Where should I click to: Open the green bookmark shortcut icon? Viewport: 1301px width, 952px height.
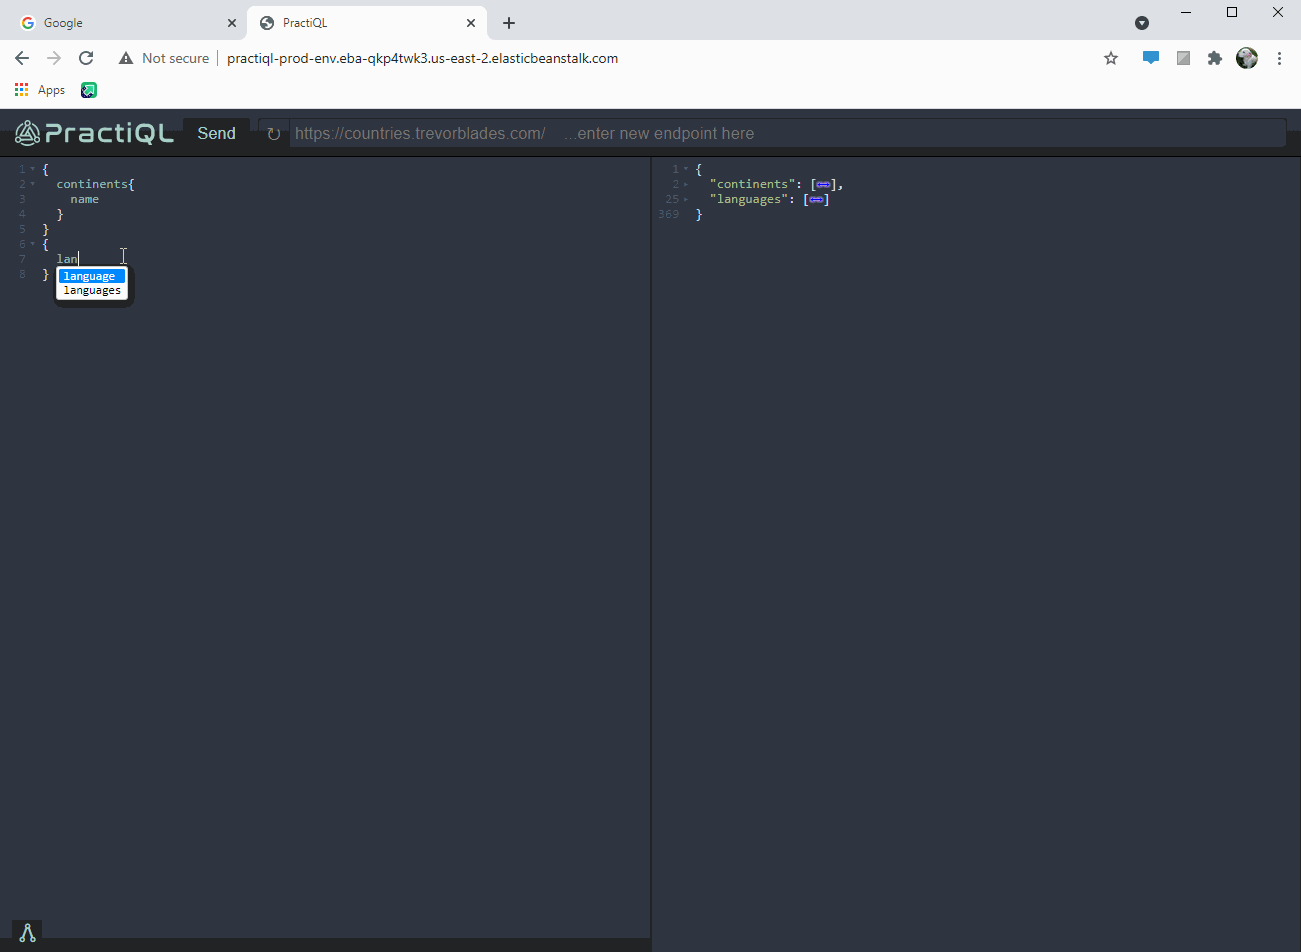89,90
